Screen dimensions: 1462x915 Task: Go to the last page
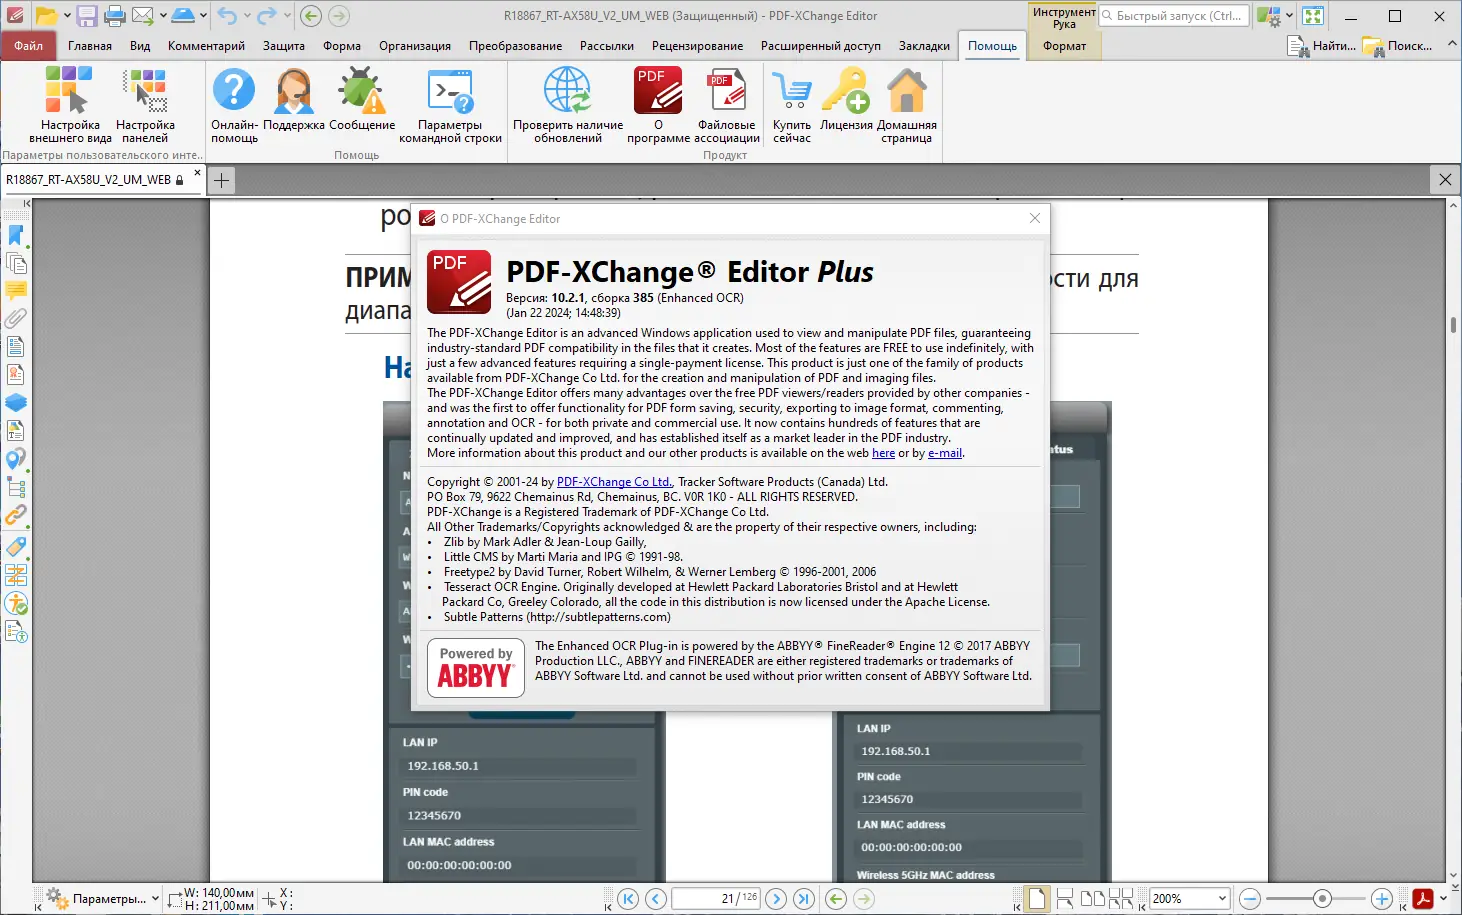tap(803, 899)
